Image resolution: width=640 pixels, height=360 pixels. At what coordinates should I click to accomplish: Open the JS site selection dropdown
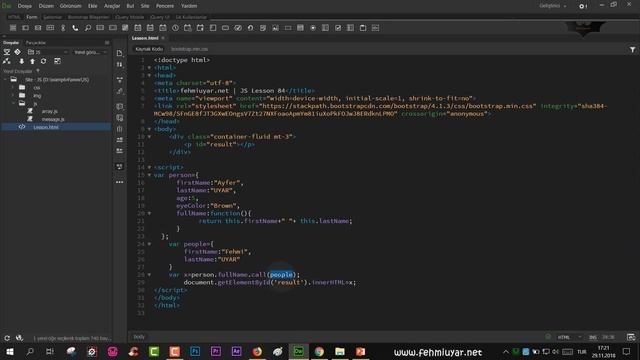pyautogui.click(x=47, y=52)
